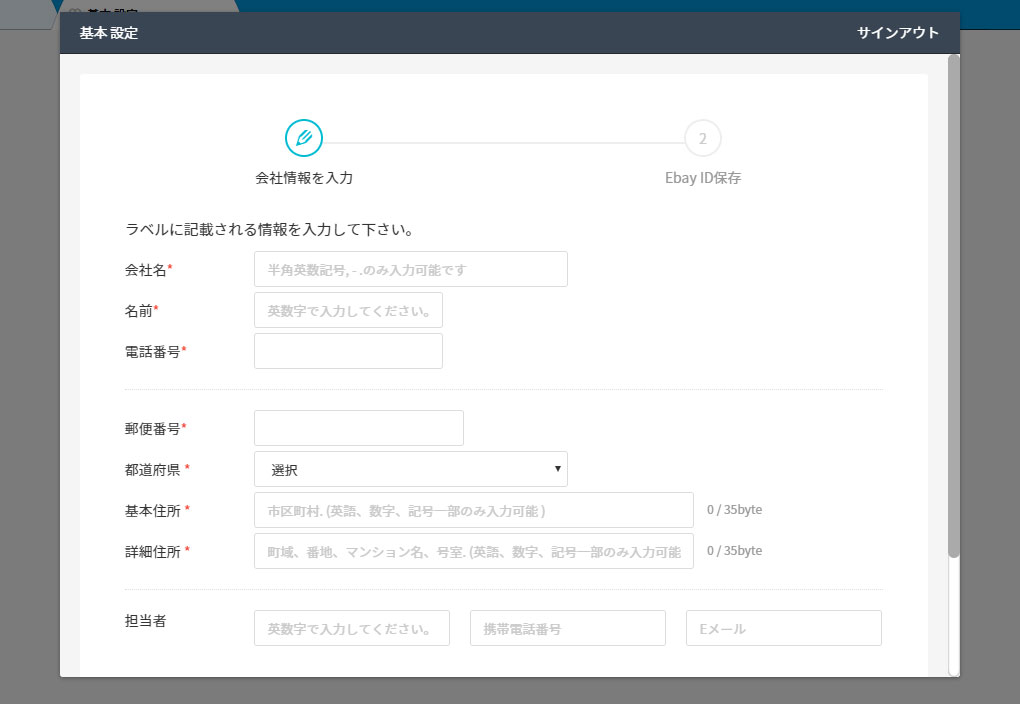Click the サインアウト link
This screenshot has width=1020, height=704.
(x=898, y=33)
